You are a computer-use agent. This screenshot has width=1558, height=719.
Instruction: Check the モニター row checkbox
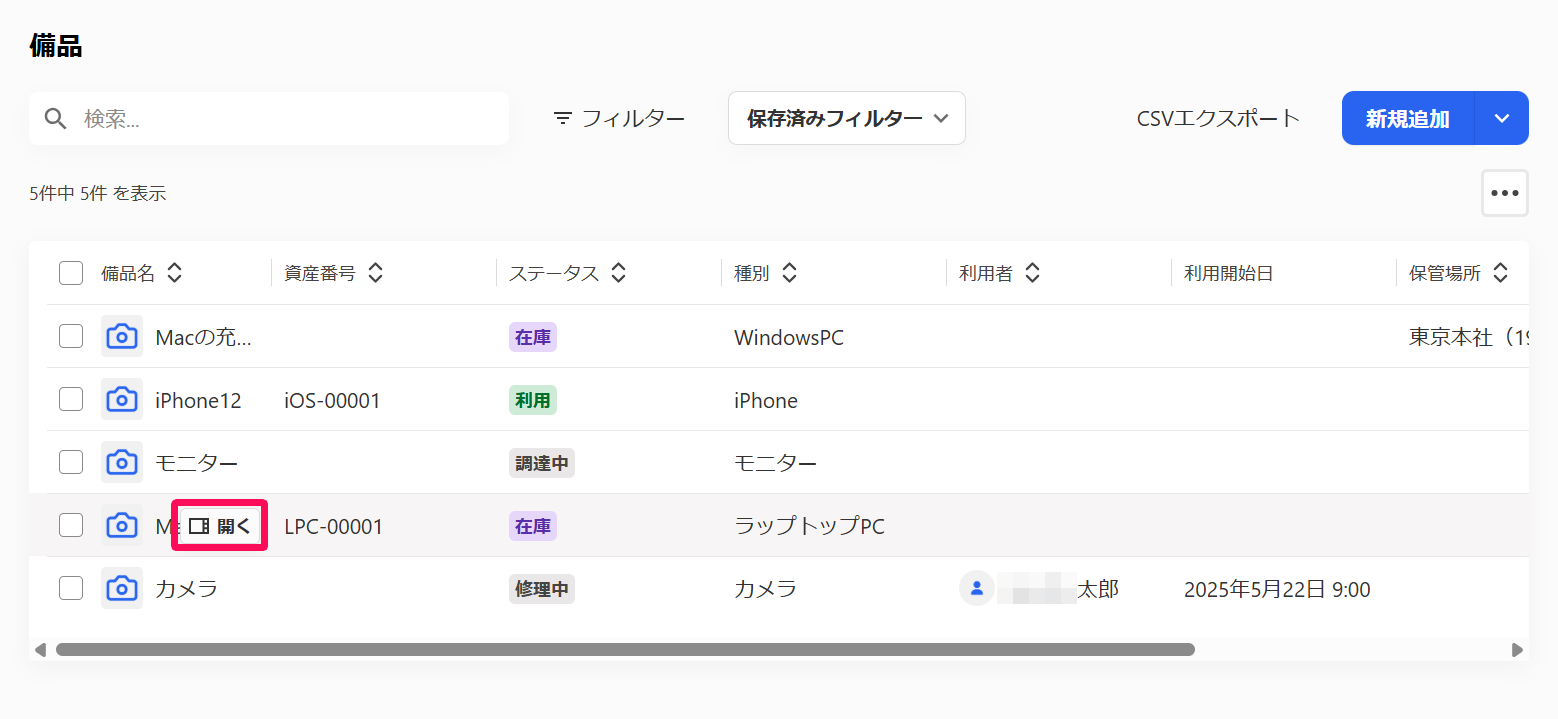click(71, 463)
